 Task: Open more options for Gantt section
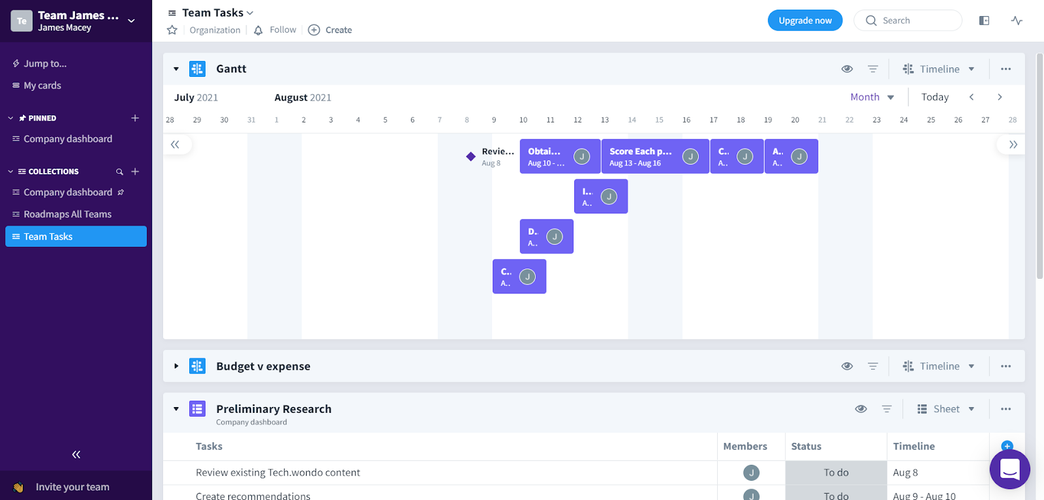[1006, 69]
